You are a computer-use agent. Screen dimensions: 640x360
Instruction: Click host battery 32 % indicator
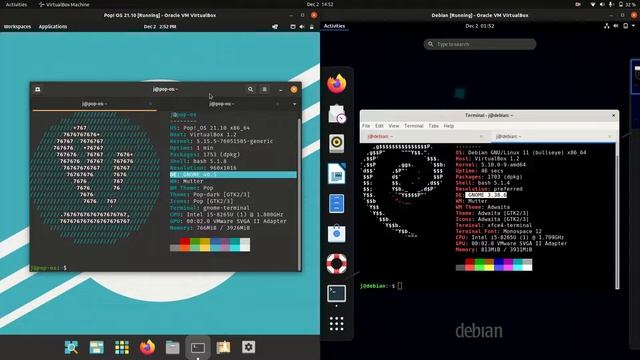pyautogui.click(x=627, y=4)
